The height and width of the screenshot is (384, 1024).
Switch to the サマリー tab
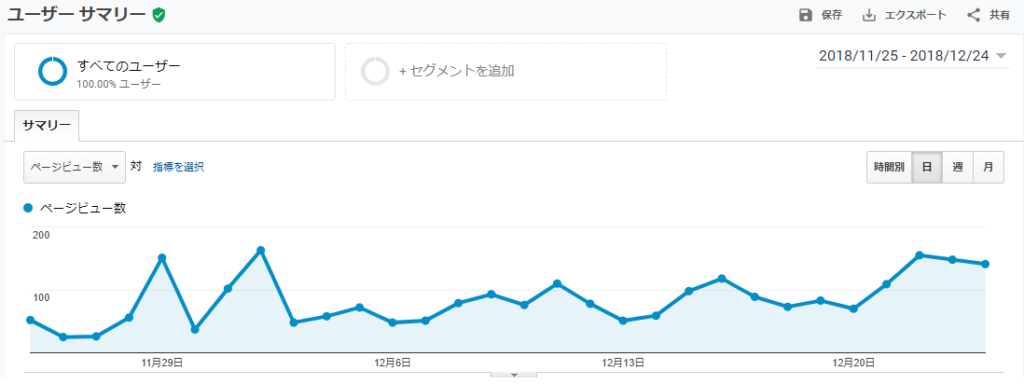47,125
